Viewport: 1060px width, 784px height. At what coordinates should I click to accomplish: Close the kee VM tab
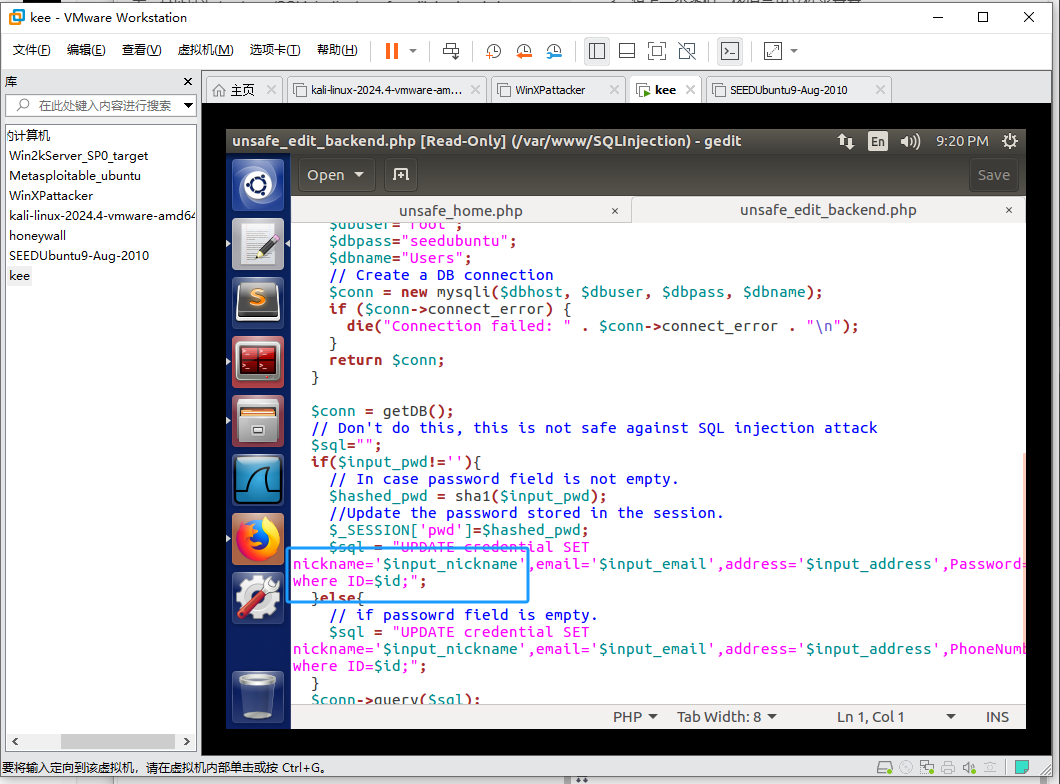(x=690, y=90)
